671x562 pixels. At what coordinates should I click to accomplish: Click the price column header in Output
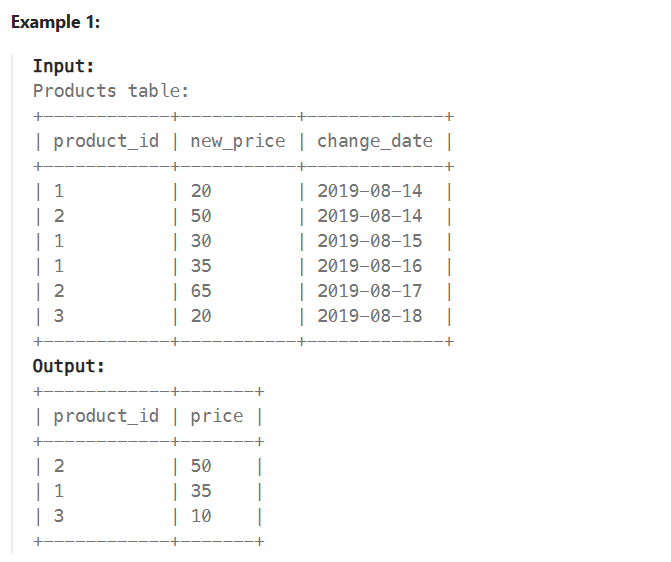click(x=217, y=415)
